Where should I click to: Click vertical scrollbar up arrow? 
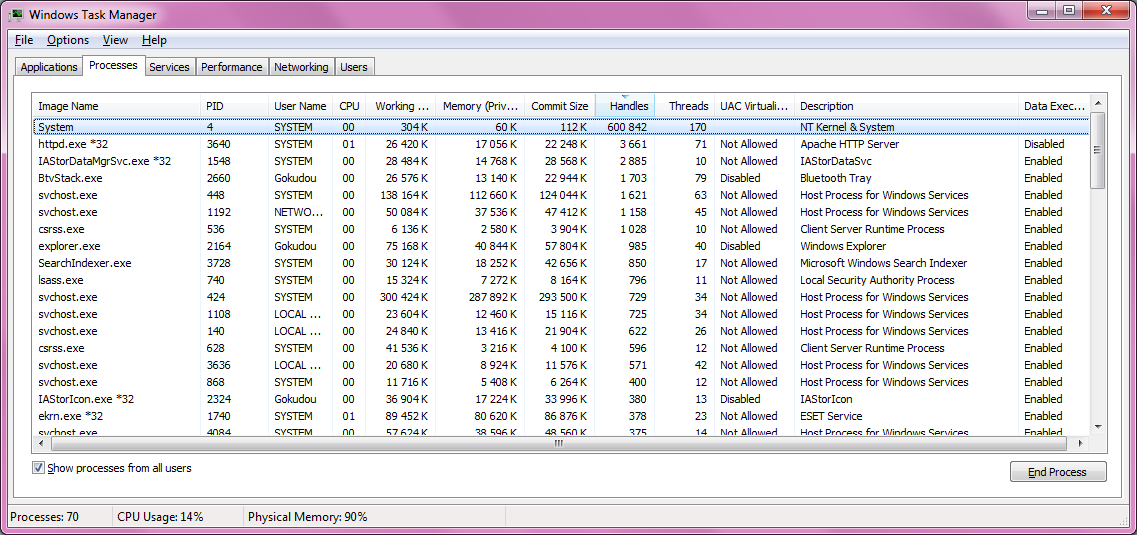tap(1098, 102)
